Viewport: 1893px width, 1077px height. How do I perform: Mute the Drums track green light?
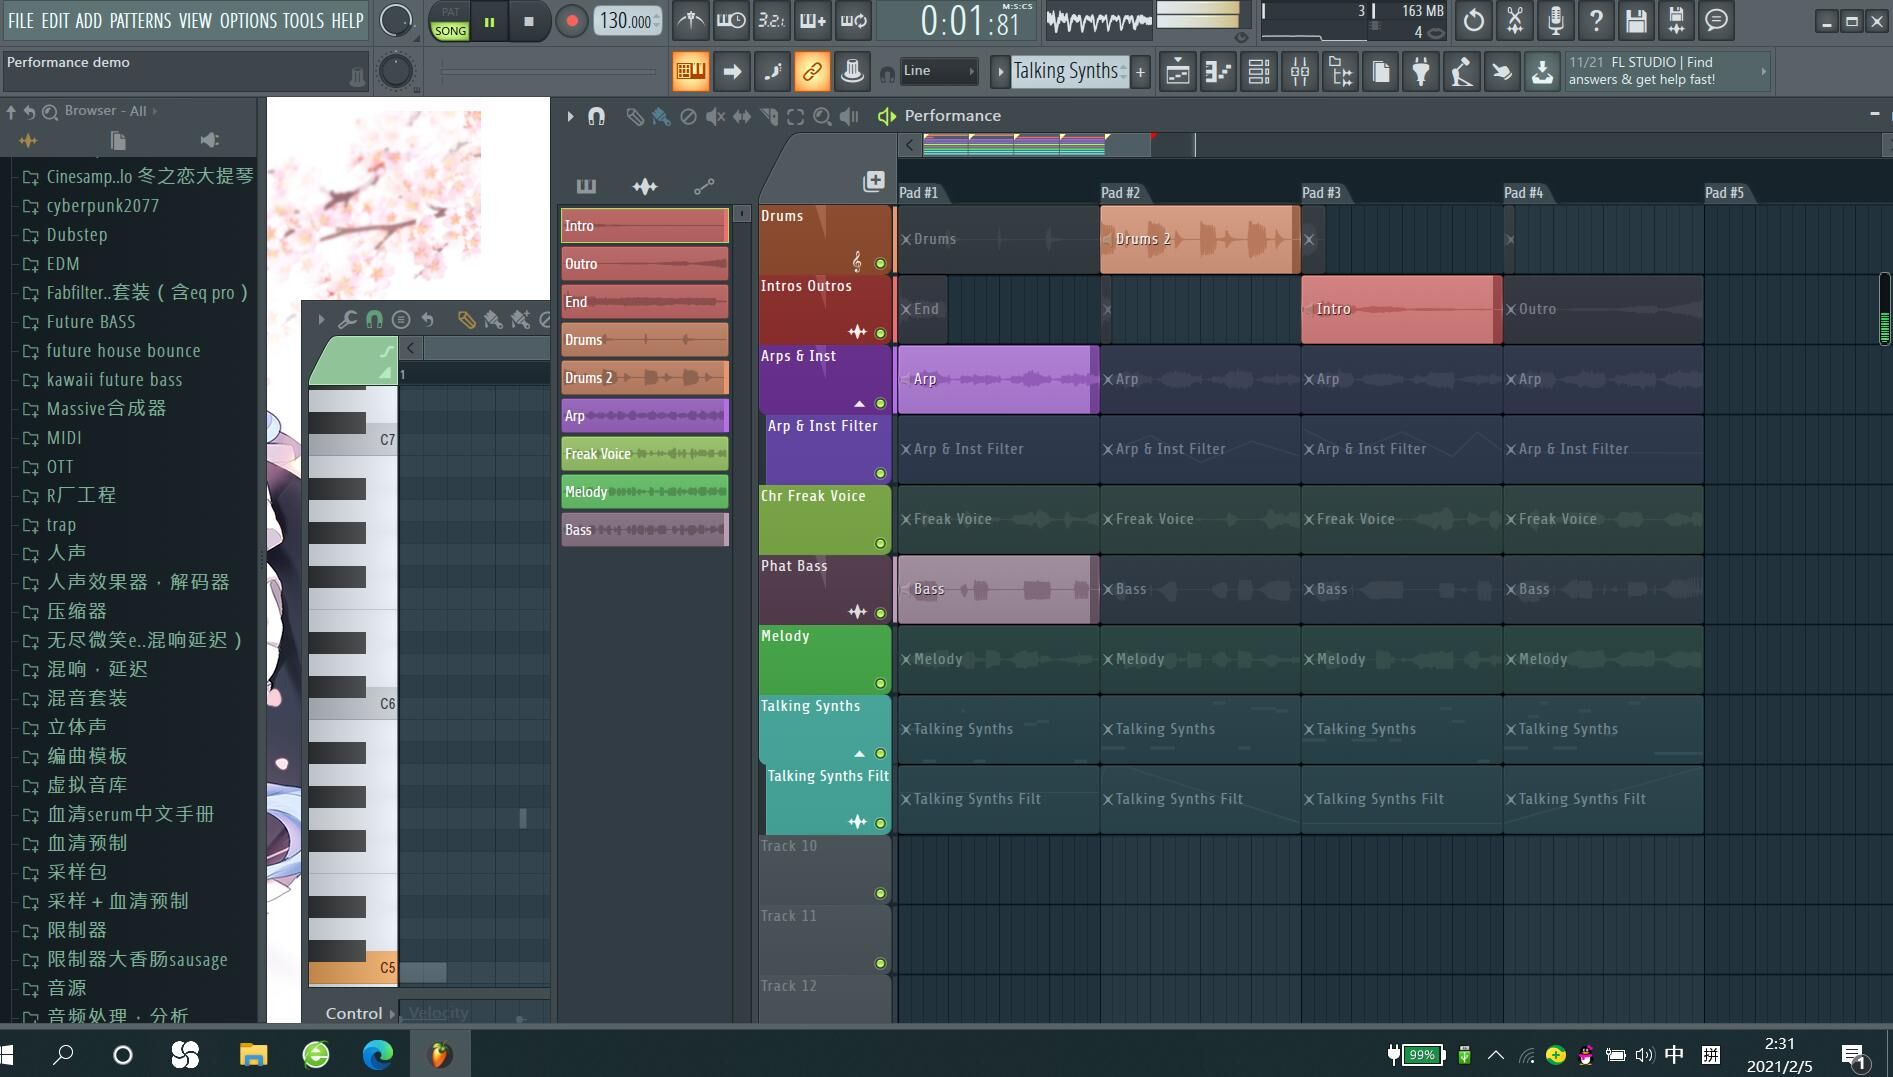pos(880,264)
